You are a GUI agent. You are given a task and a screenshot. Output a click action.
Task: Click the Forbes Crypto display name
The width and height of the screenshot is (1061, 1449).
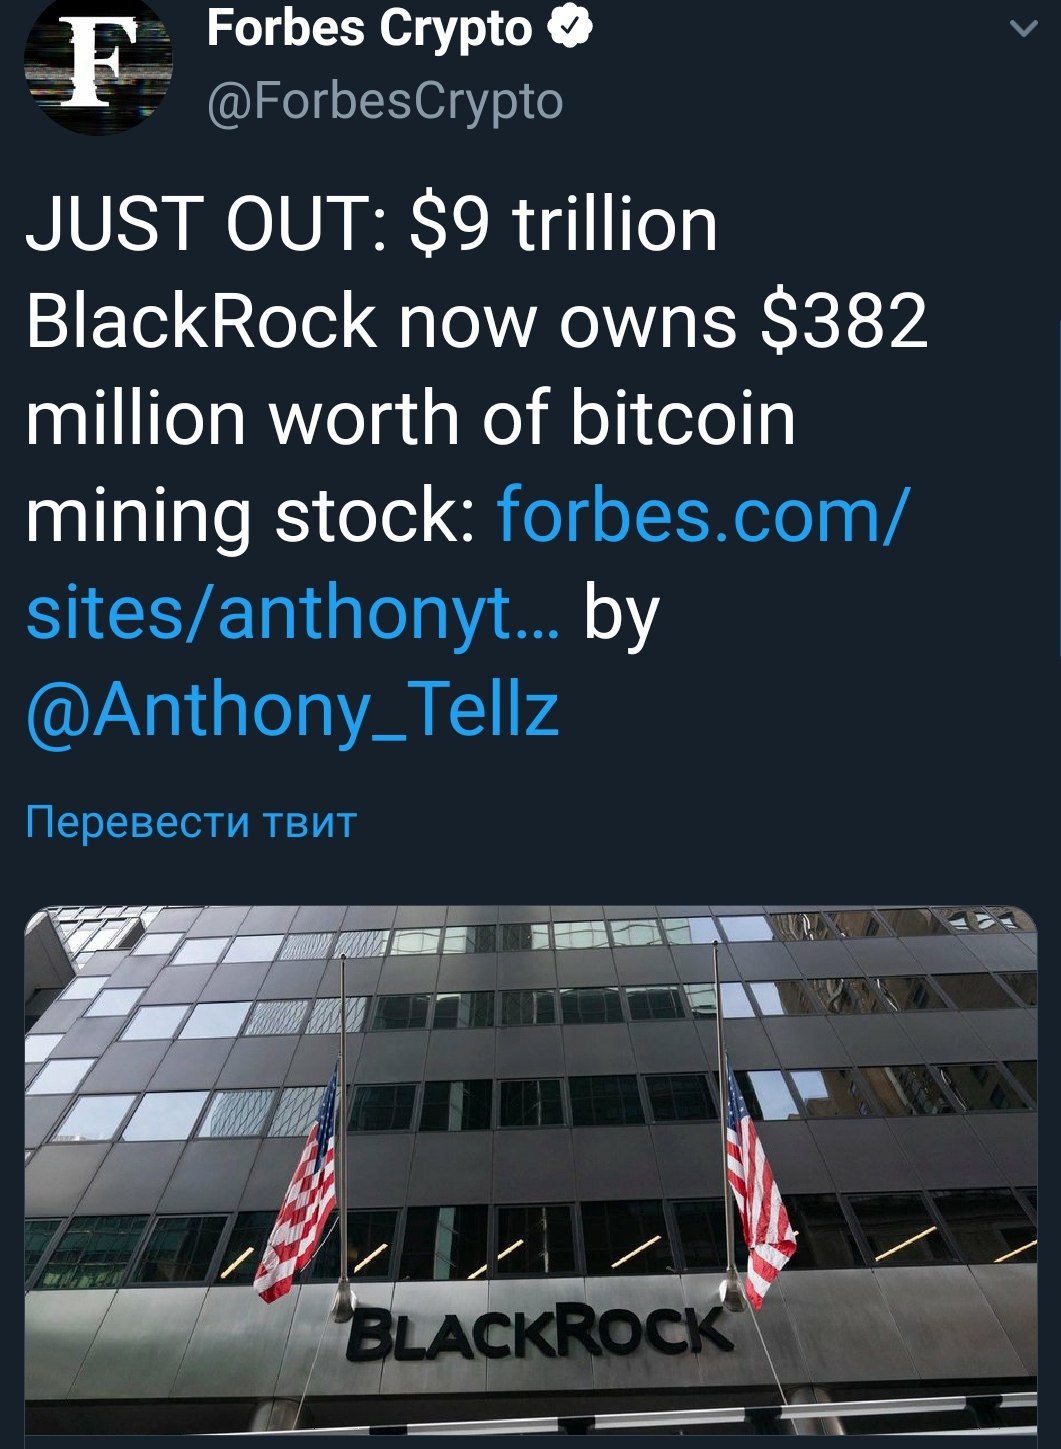pyautogui.click(x=370, y=28)
